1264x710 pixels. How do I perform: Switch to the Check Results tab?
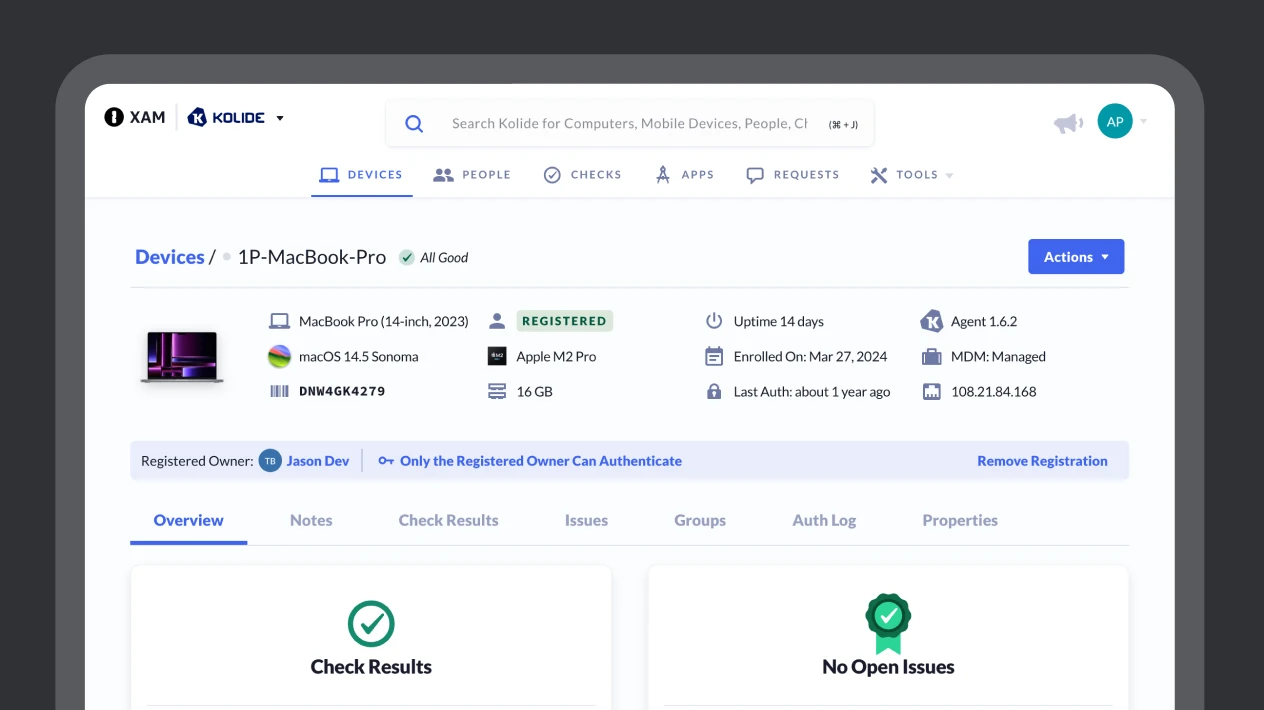pyautogui.click(x=448, y=520)
